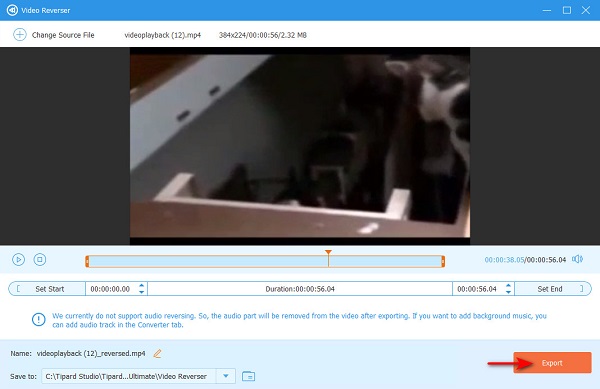Increase end time with up arrow

click(x=508, y=285)
